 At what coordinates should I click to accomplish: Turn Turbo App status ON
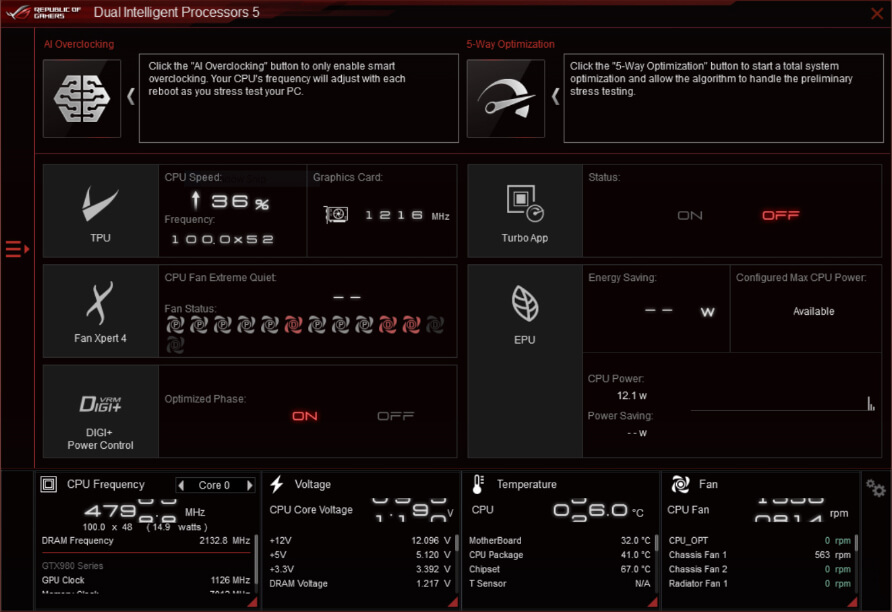(x=690, y=216)
